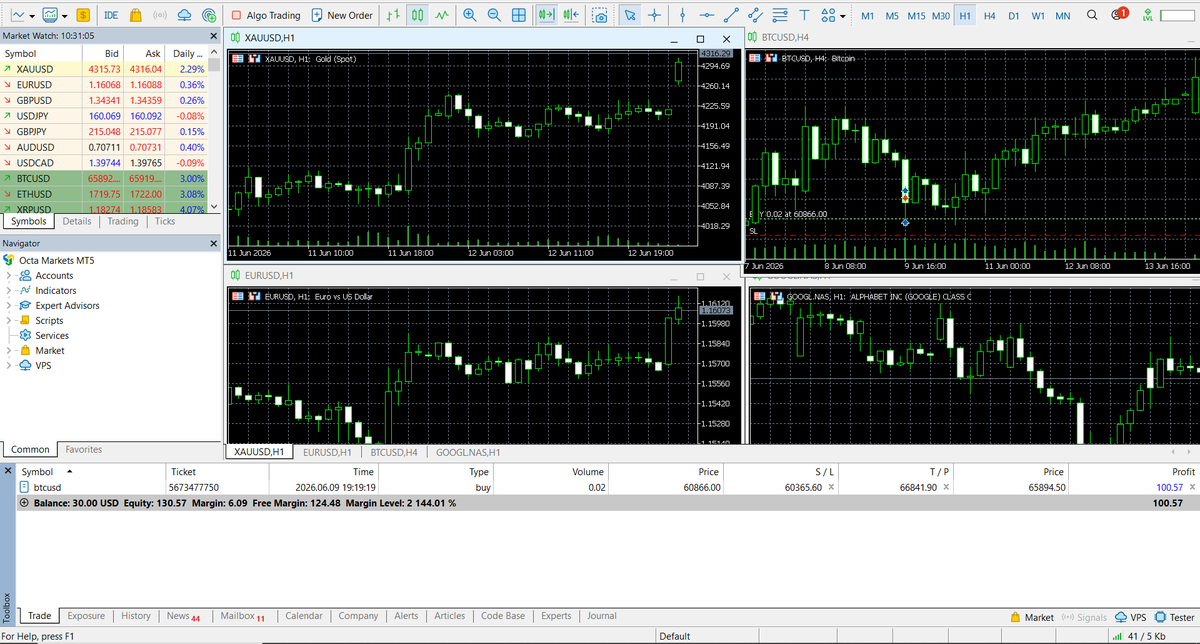Click the yellow dollar sign toolbar icon
Image resolution: width=1200 pixels, height=644 pixels.
[84, 15]
